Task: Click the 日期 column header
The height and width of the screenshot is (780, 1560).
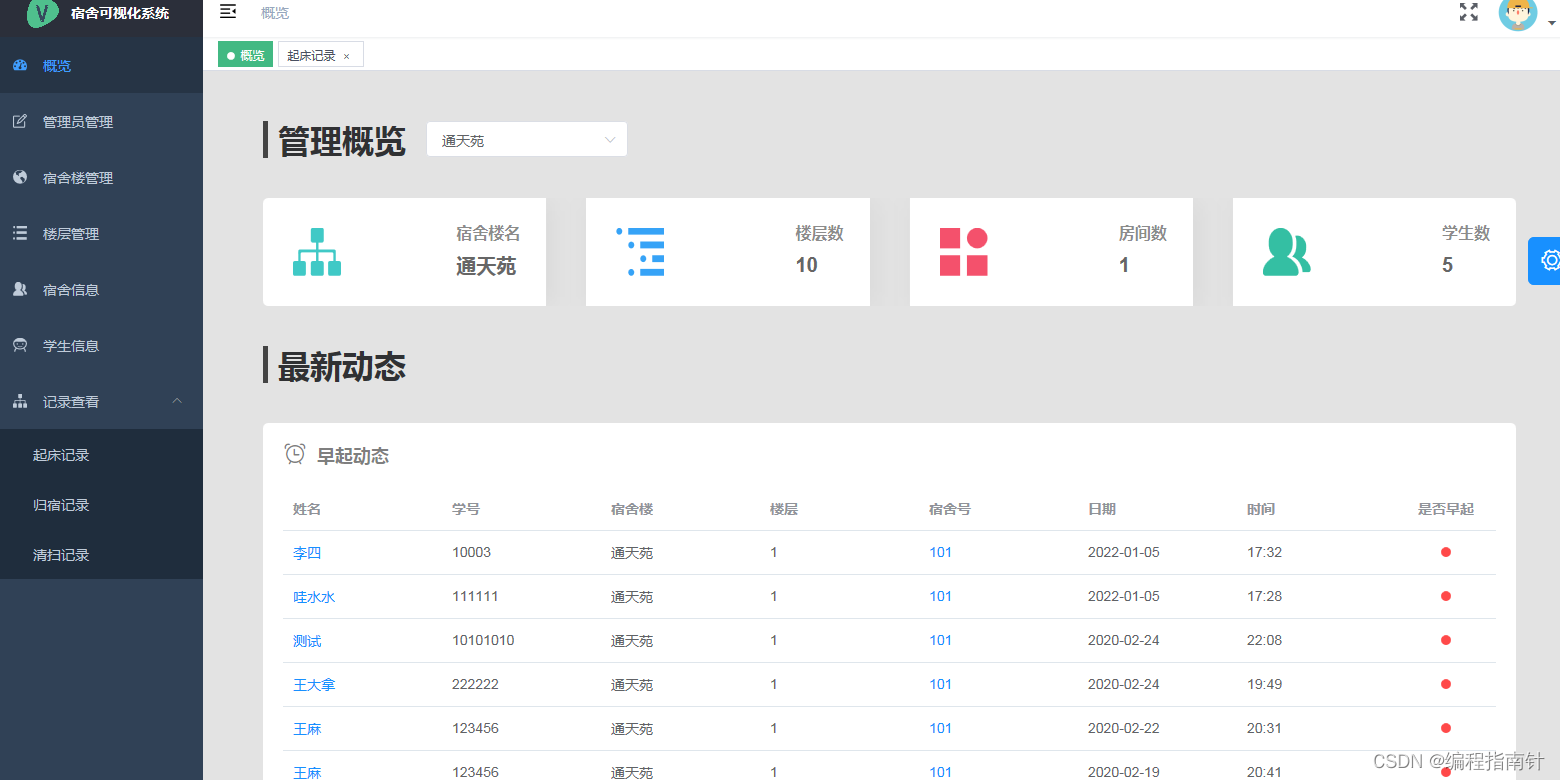Action: click(x=1102, y=509)
